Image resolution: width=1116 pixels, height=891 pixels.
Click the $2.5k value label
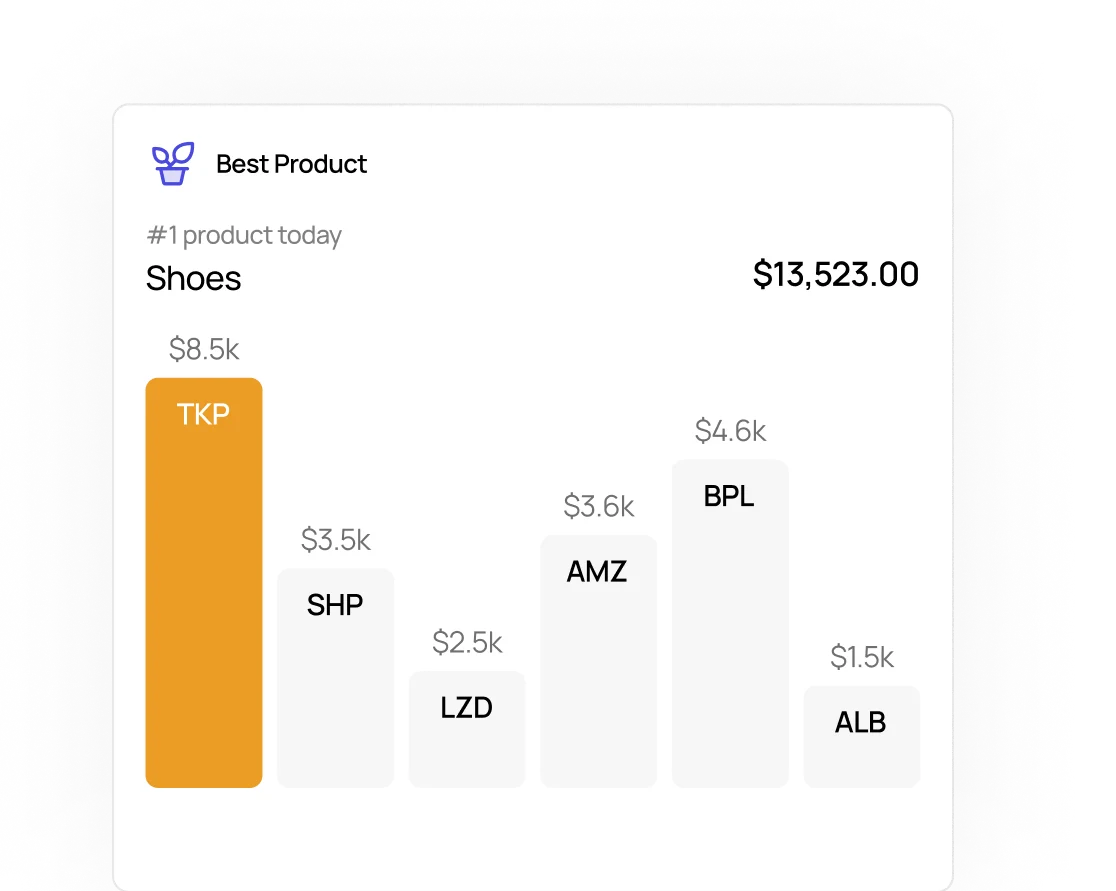[x=467, y=642]
